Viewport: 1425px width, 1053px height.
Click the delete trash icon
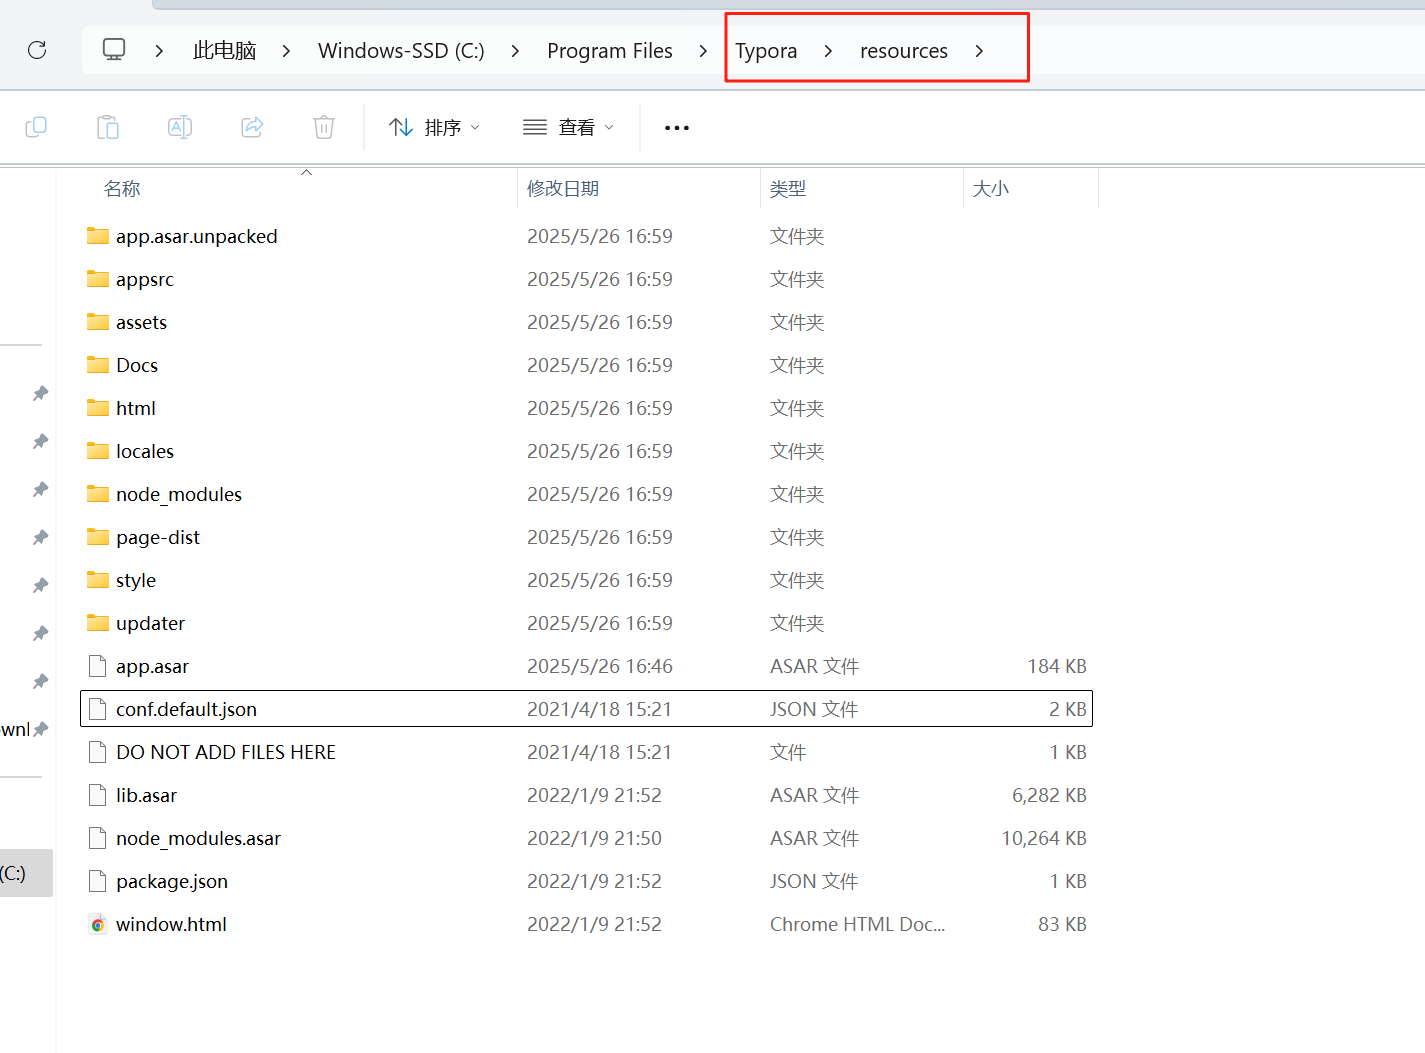324,127
